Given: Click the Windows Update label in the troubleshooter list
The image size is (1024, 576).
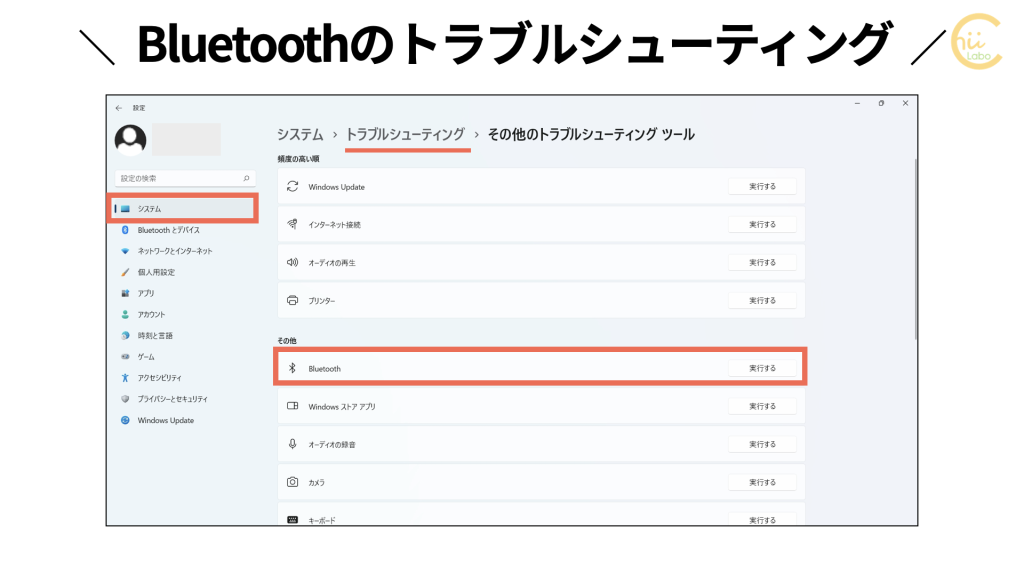Looking at the screenshot, I should (x=336, y=187).
